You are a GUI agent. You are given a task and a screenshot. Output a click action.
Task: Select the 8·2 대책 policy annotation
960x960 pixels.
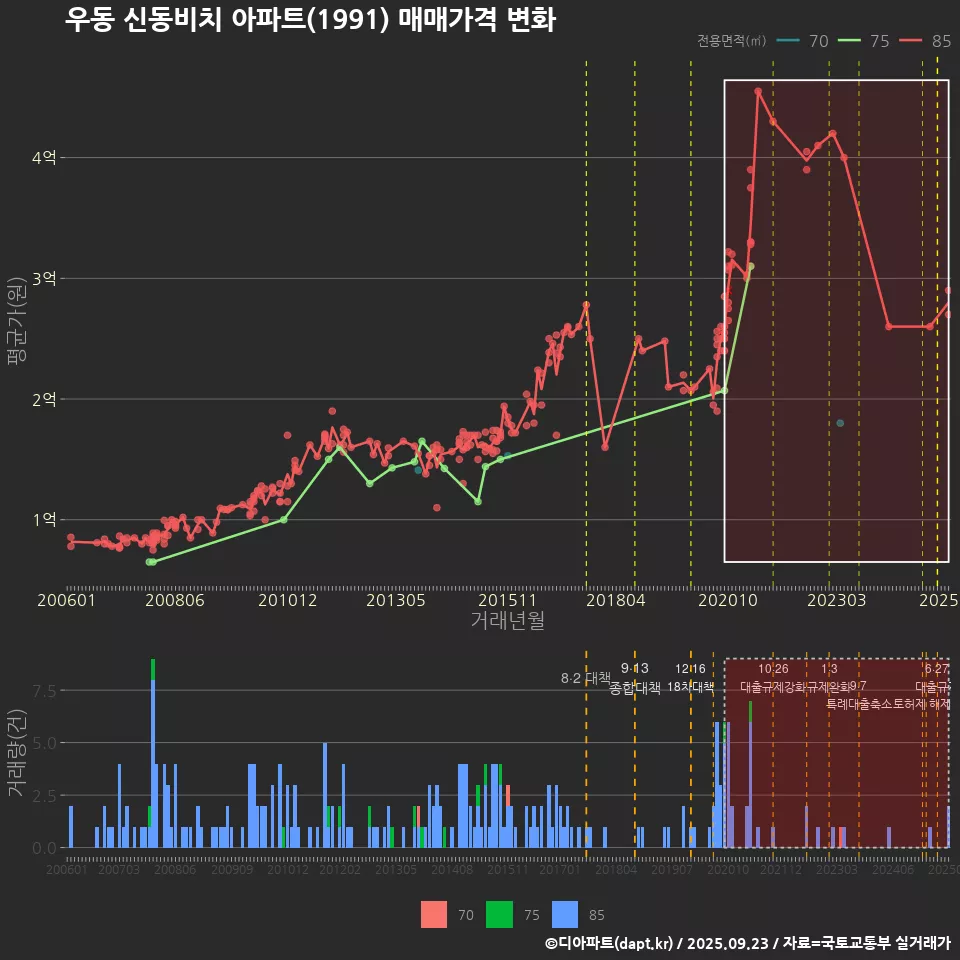click(x=585, y=678)
